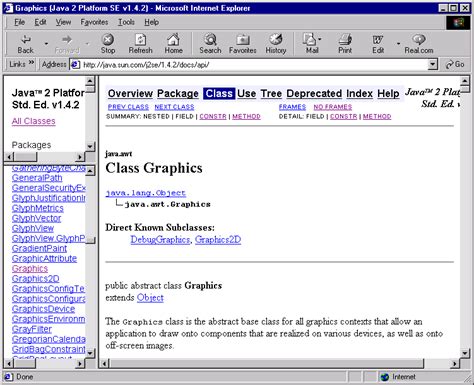
Task: Click Help in Javadoc navigation bar
Action: click(x=388, y=94)
